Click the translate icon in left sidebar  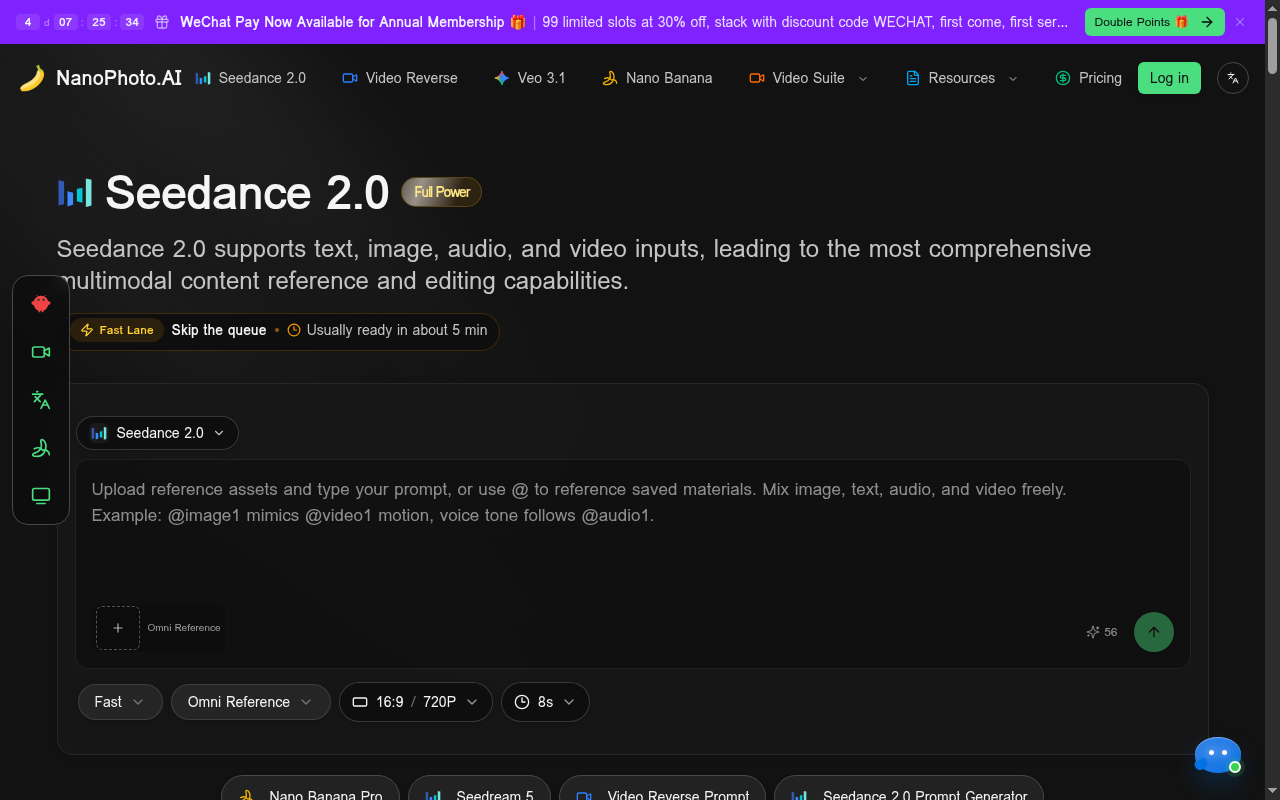[41, 400]
